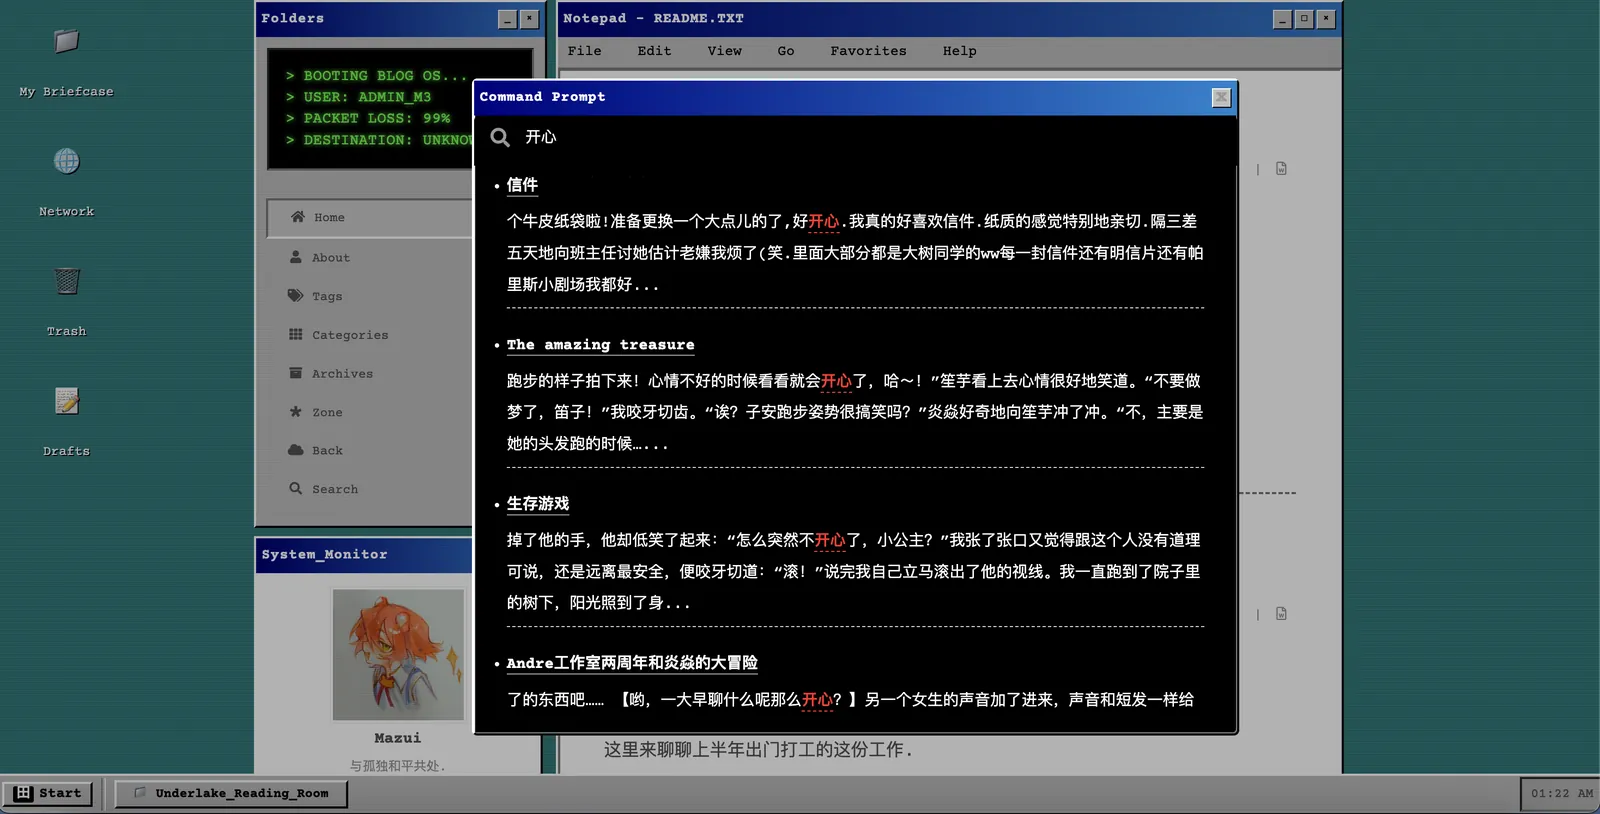Open the My Briefcase desktop icon
1600x814 pixels.
[x=66, y=41]
